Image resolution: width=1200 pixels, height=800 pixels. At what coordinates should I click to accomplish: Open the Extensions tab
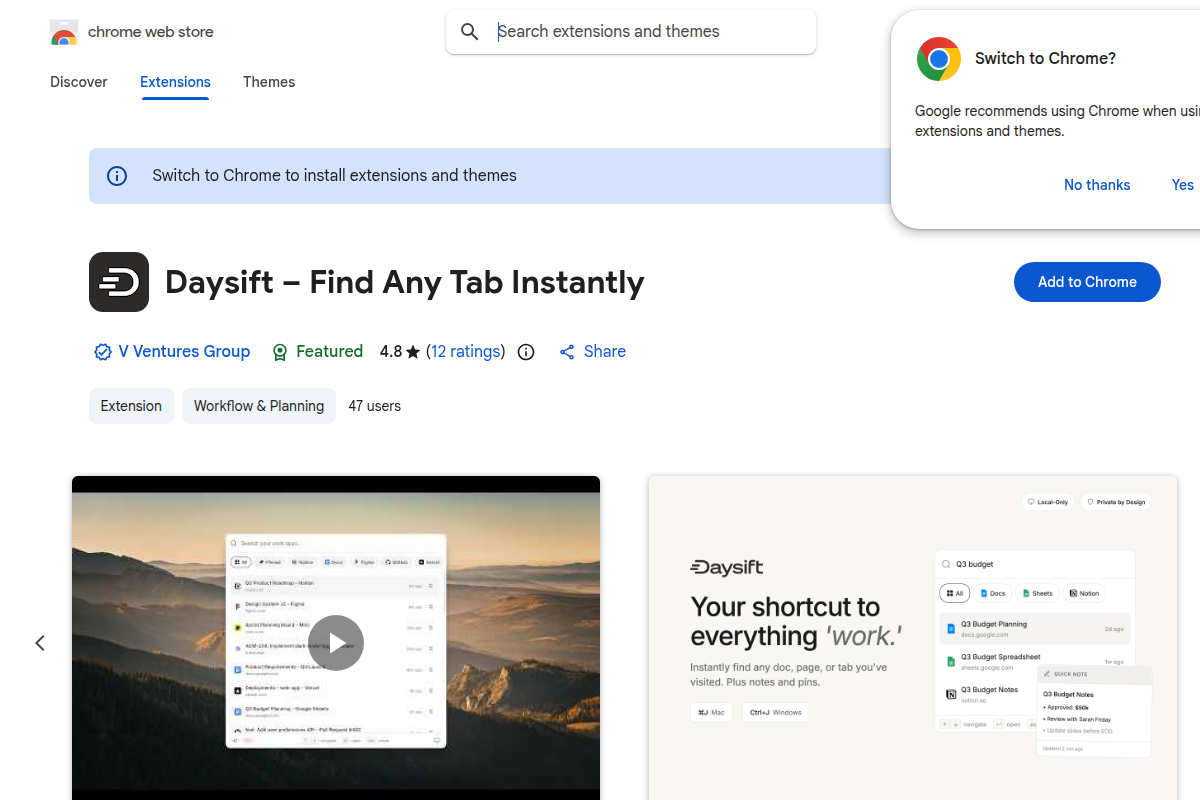click(175, 82)
